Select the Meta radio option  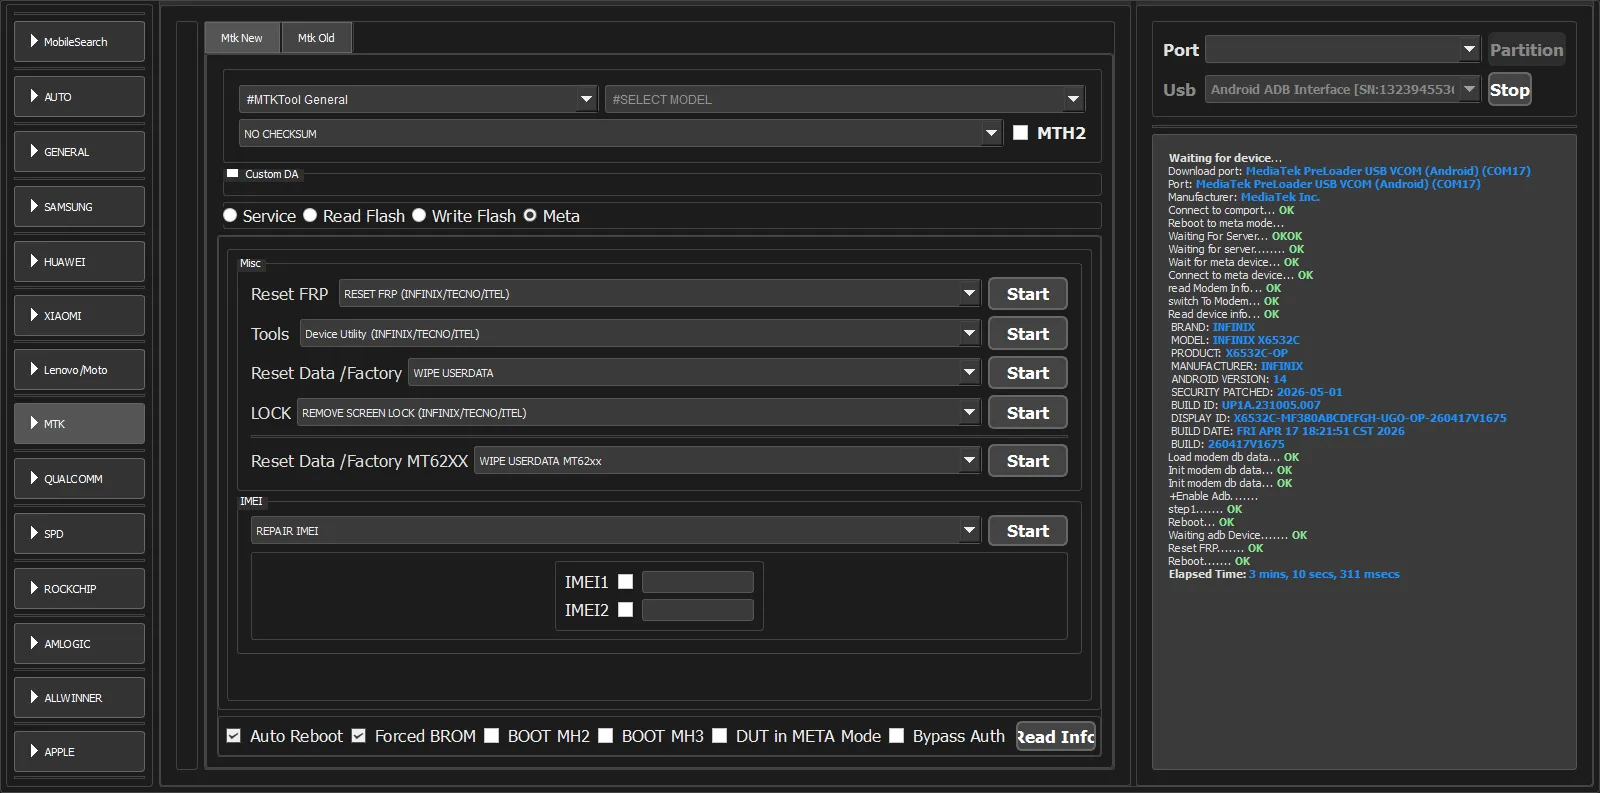click(530, 215)
